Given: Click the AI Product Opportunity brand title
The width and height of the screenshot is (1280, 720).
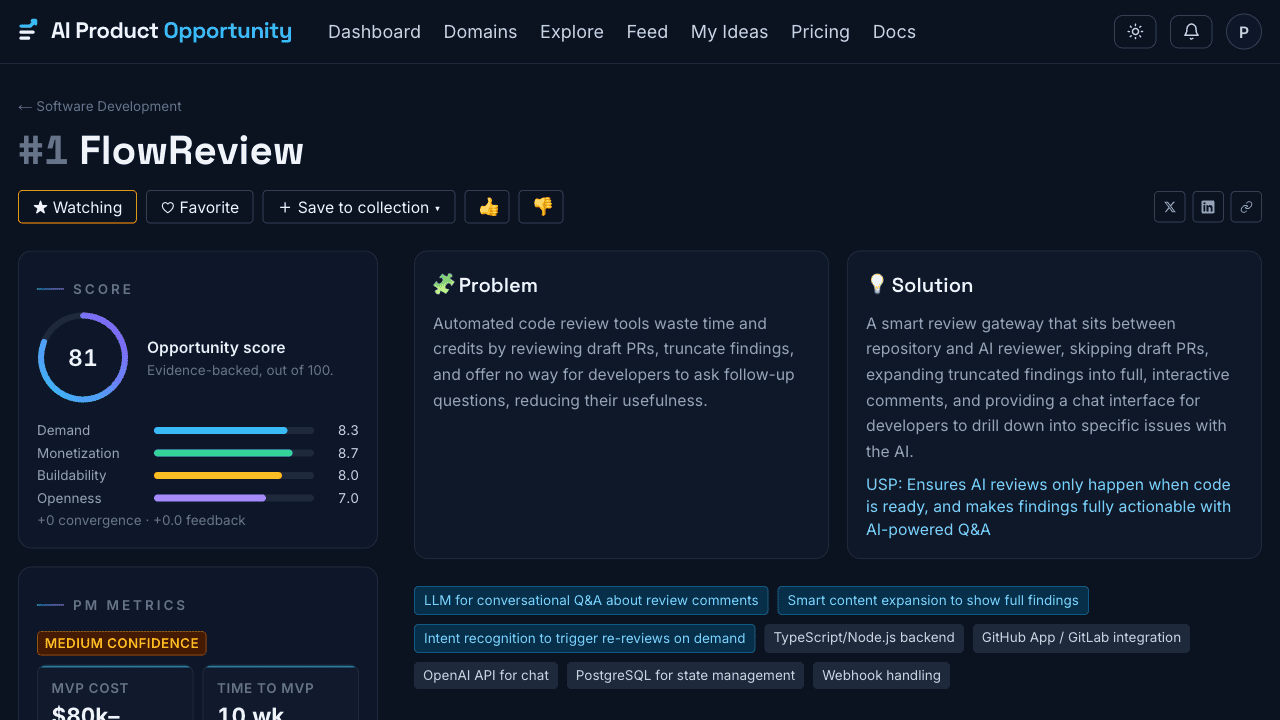Looking at the screenshot, I should [x=171, y=31].
